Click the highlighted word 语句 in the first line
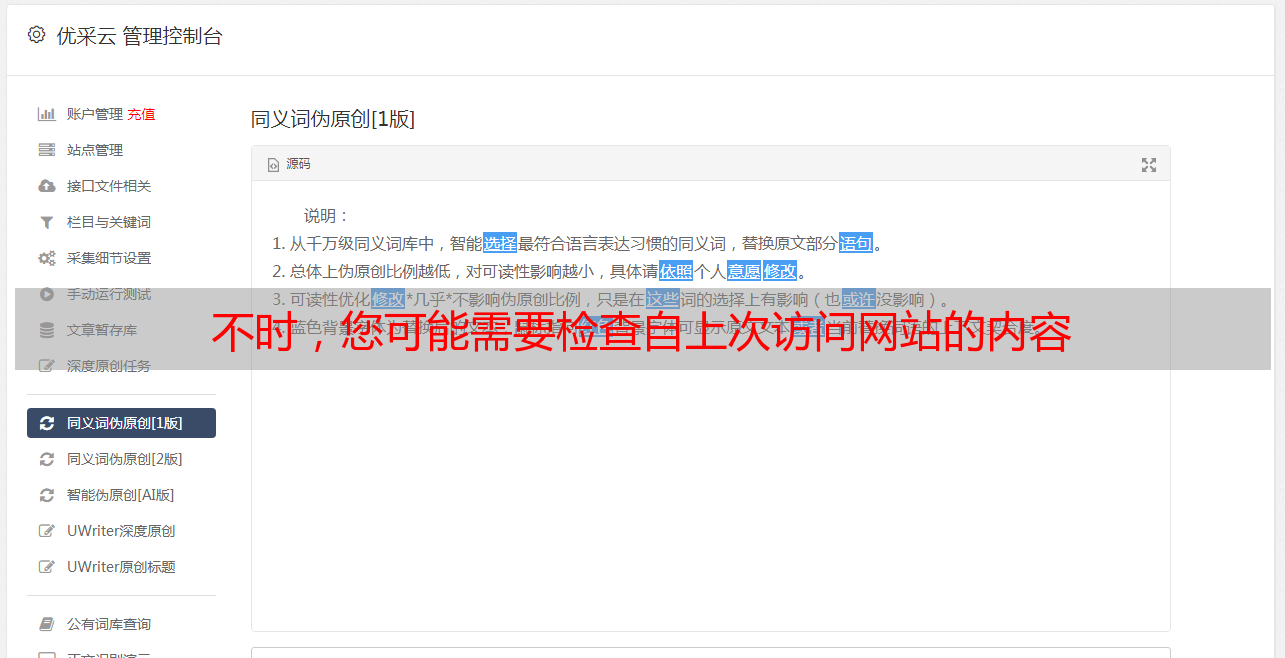1285x658 pixels. [x=856, y=243]
